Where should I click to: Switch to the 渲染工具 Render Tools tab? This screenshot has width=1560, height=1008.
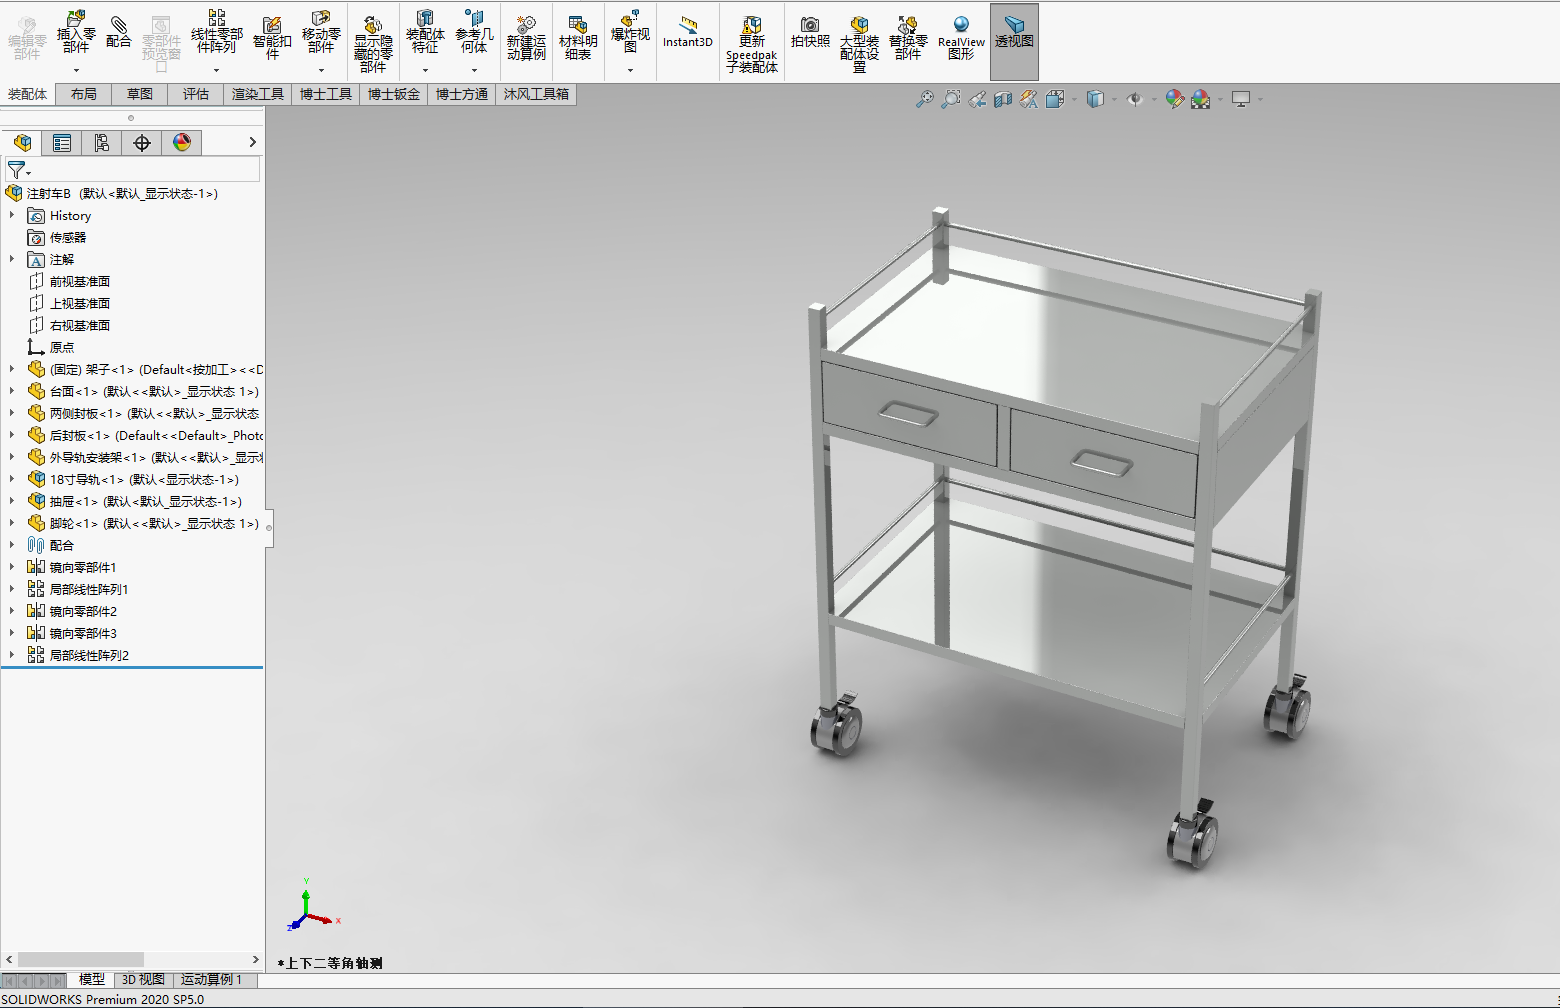click(x=258, y=94)
